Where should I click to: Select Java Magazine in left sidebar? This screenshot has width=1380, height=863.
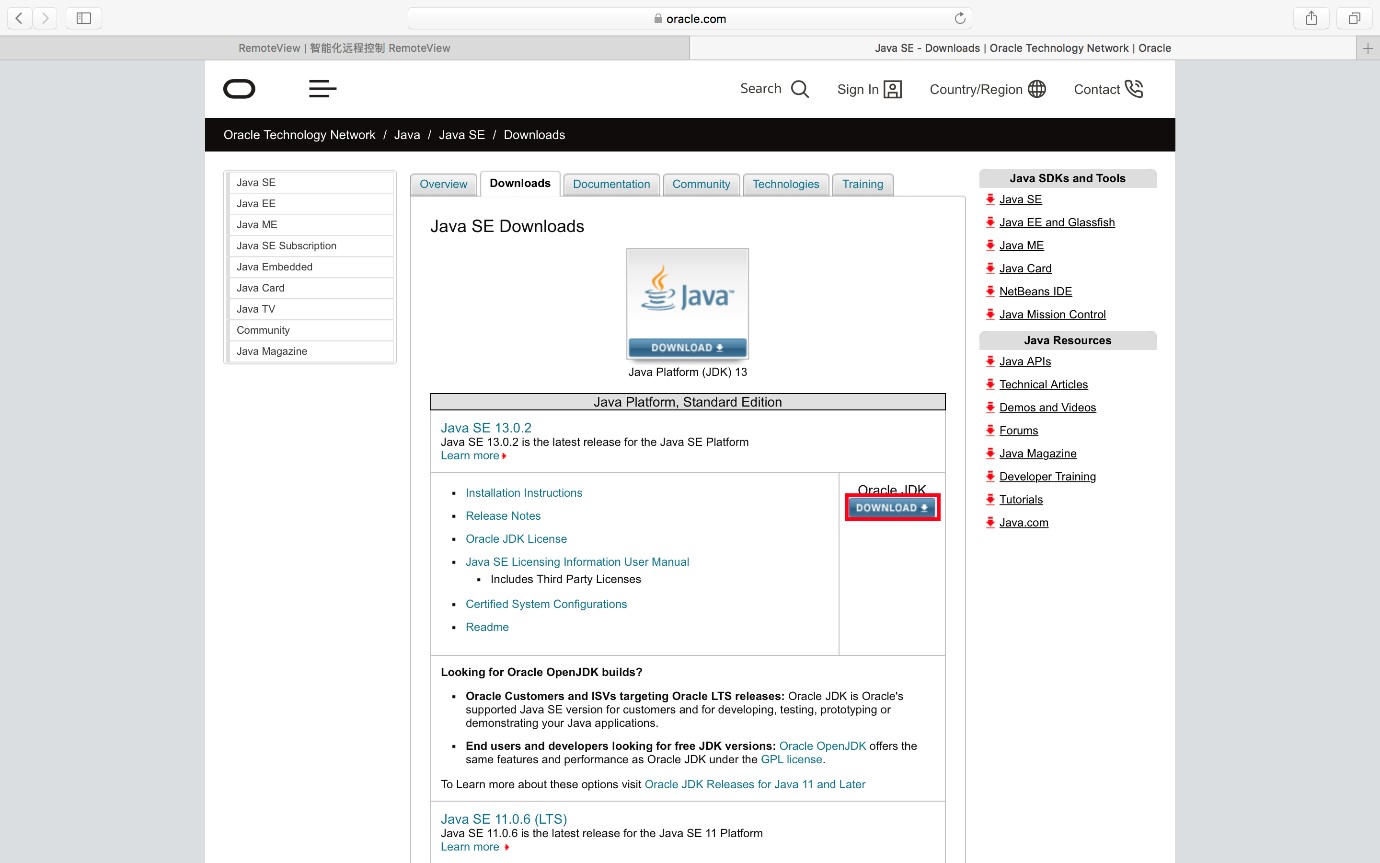point(311,351)
